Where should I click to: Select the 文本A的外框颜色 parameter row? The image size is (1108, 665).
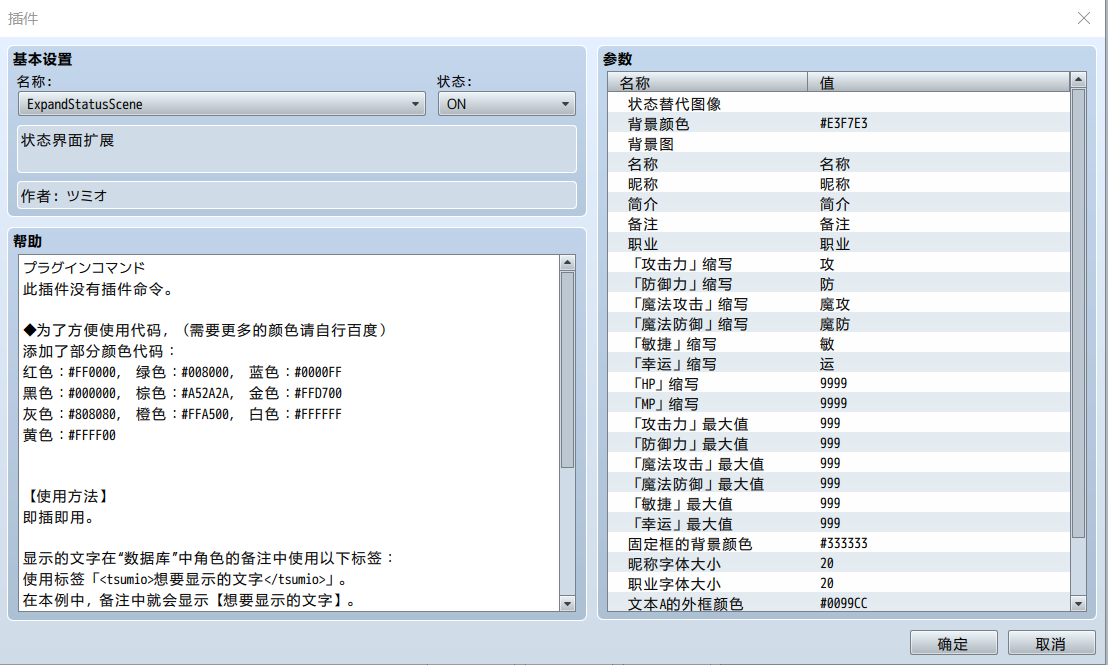[x=839, y=604]
